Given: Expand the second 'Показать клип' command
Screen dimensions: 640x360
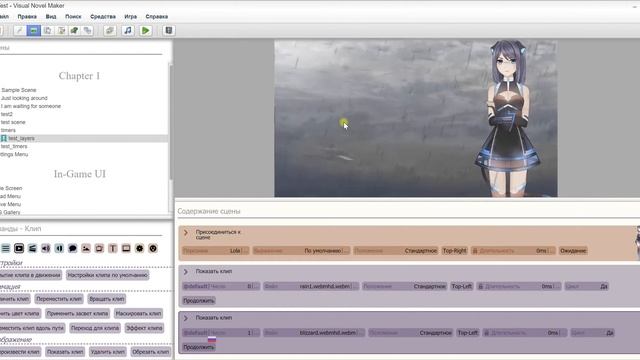Looking at the screenshot, I should 186,318.
